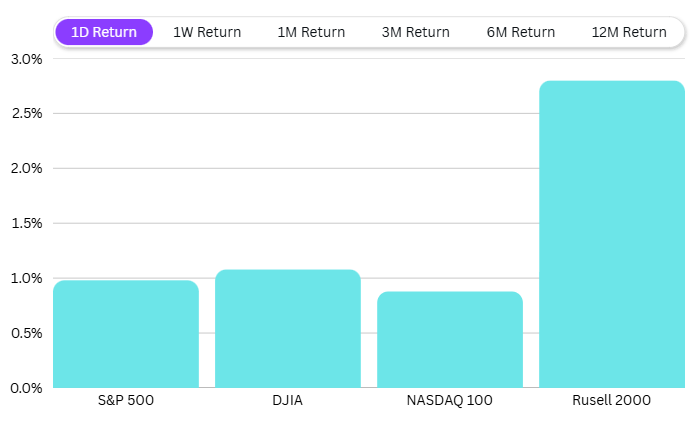Click the tall Rusell 2000 bar
Image resolution: width=697 pixels, height=422 pixels.
point(612,234)
